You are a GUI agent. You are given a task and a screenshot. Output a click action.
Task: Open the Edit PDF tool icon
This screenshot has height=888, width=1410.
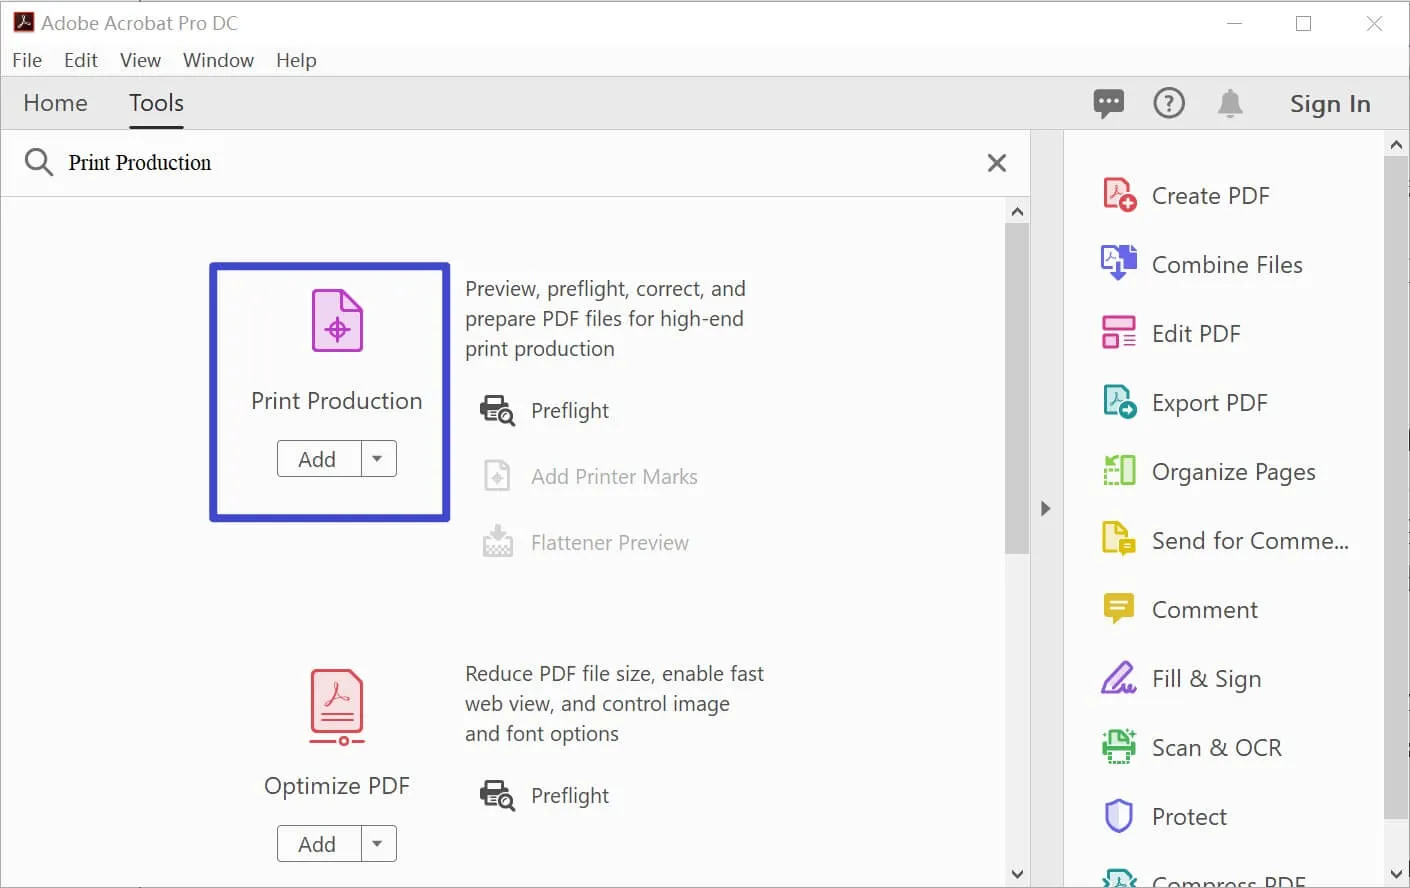pyautogui.click(x=1119, y=333)
